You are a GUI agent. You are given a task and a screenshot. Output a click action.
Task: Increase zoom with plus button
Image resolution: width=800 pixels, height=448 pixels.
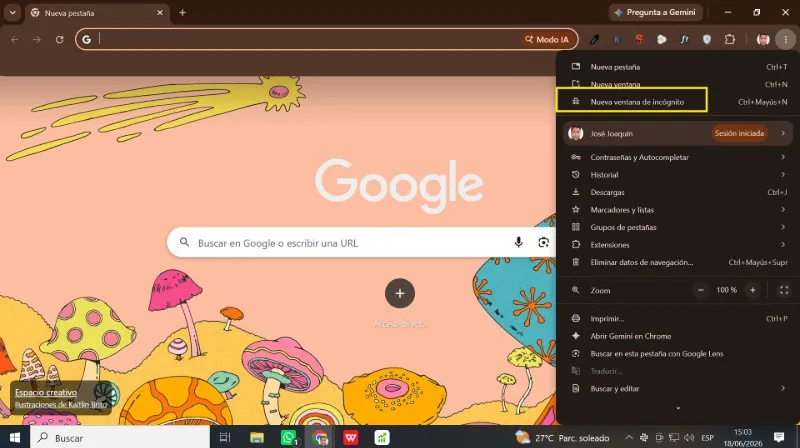(753, 290)
